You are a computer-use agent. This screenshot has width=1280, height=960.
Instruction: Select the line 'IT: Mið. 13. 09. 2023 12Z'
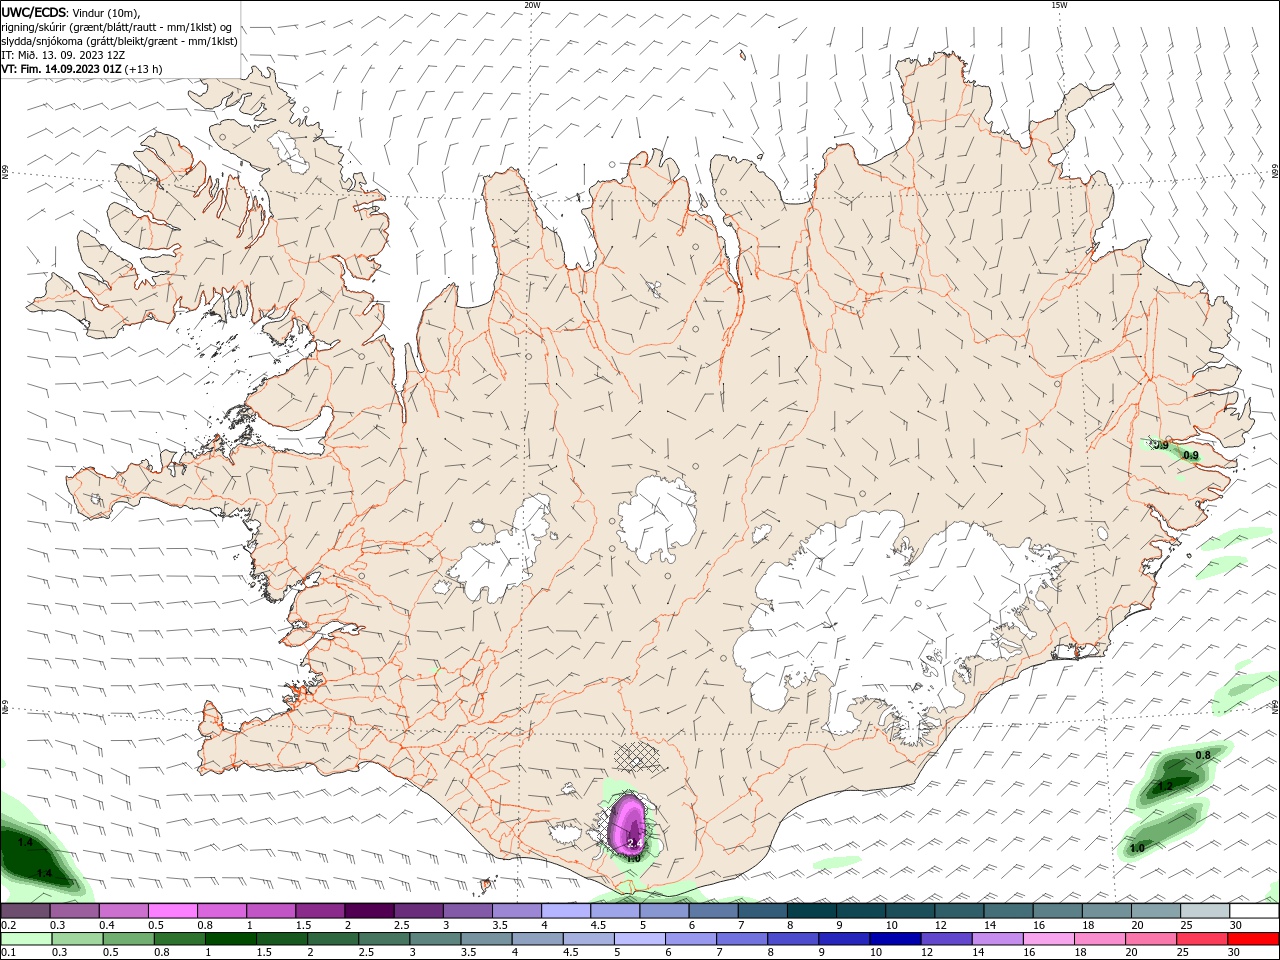[x=61, y=55]
